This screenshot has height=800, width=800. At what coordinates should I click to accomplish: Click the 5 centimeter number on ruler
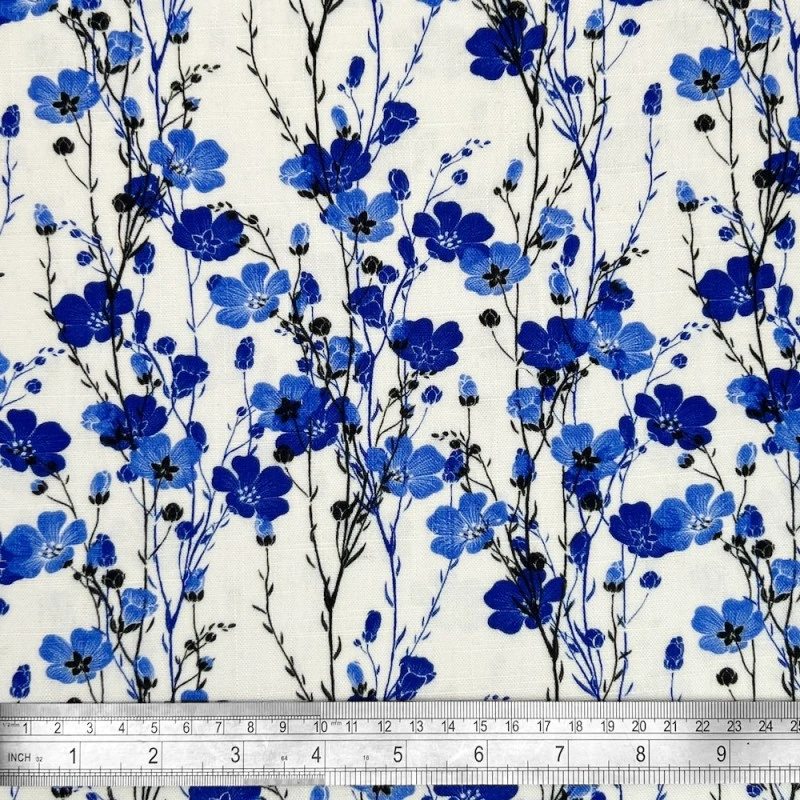point(154,728)
